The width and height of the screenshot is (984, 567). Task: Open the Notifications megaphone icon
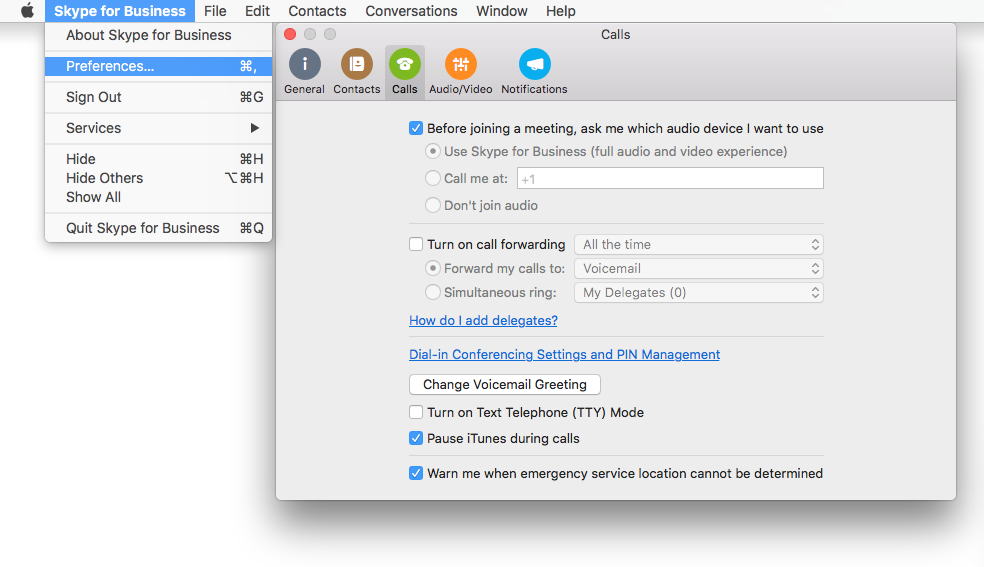click(534, 65)
